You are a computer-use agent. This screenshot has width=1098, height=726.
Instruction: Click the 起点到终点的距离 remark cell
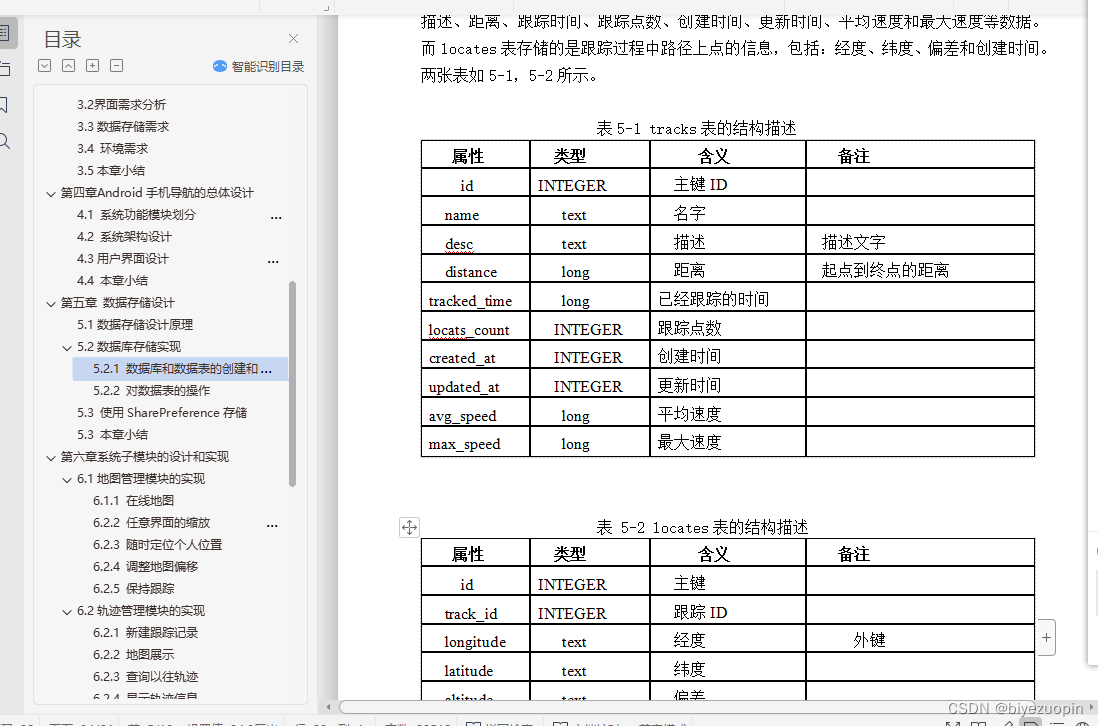(920, 269)
